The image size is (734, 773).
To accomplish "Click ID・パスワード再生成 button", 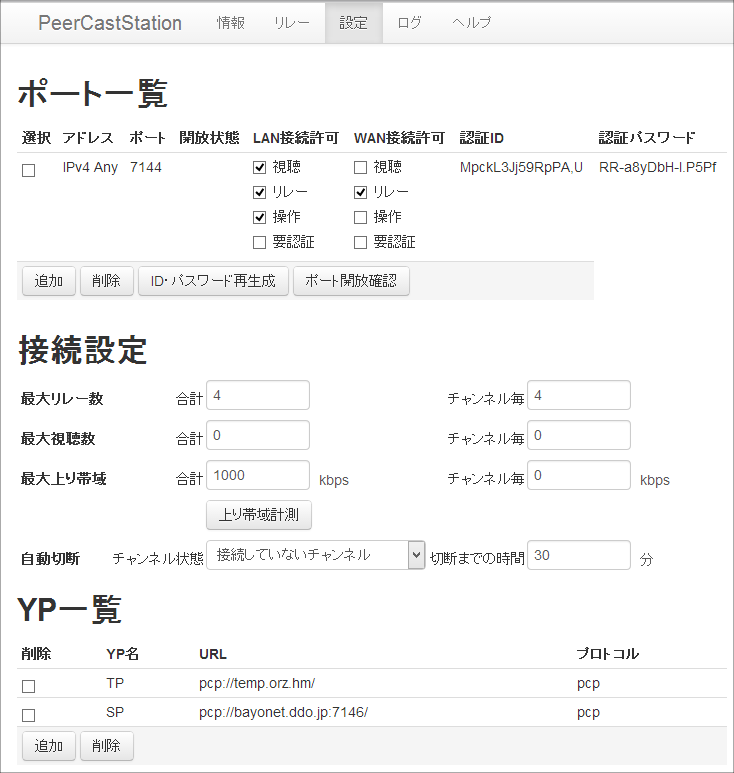I will 213,281.
